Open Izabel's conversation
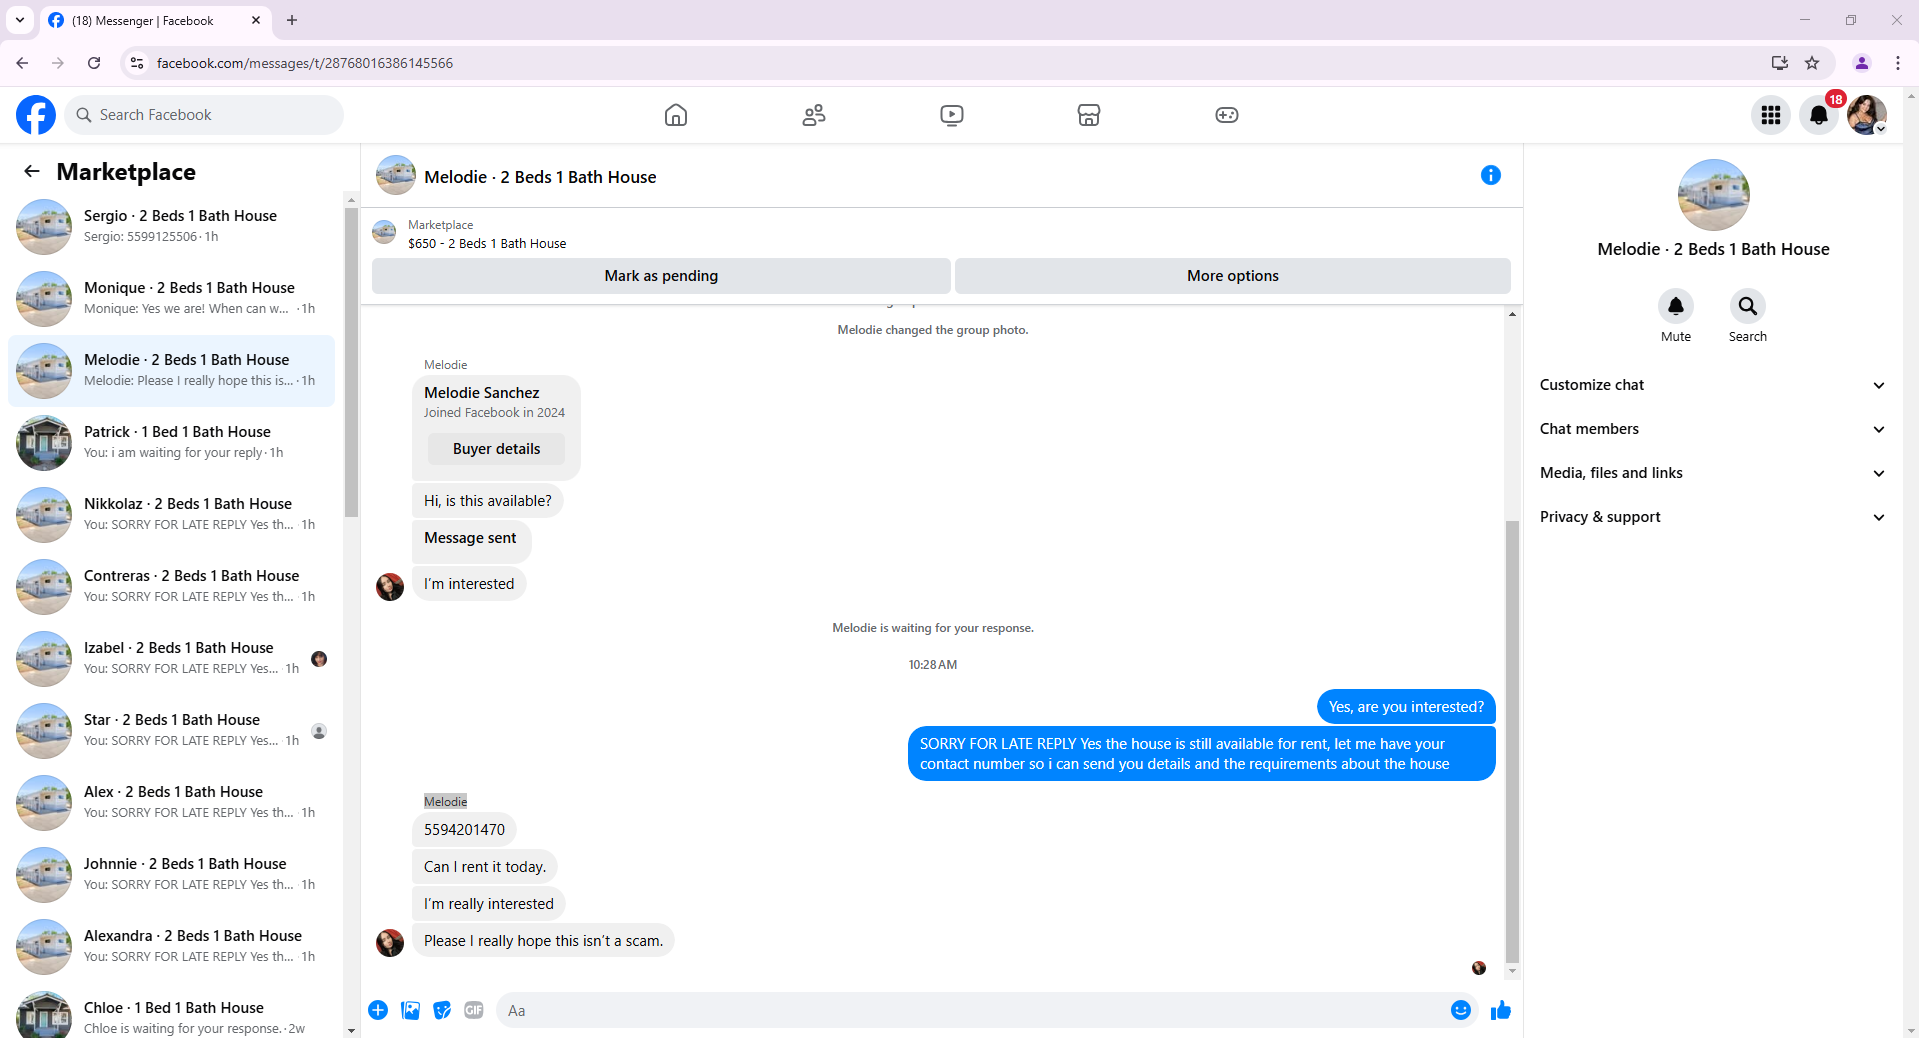This screenshot has width=1919, height=1038. (x=171, y=659)
